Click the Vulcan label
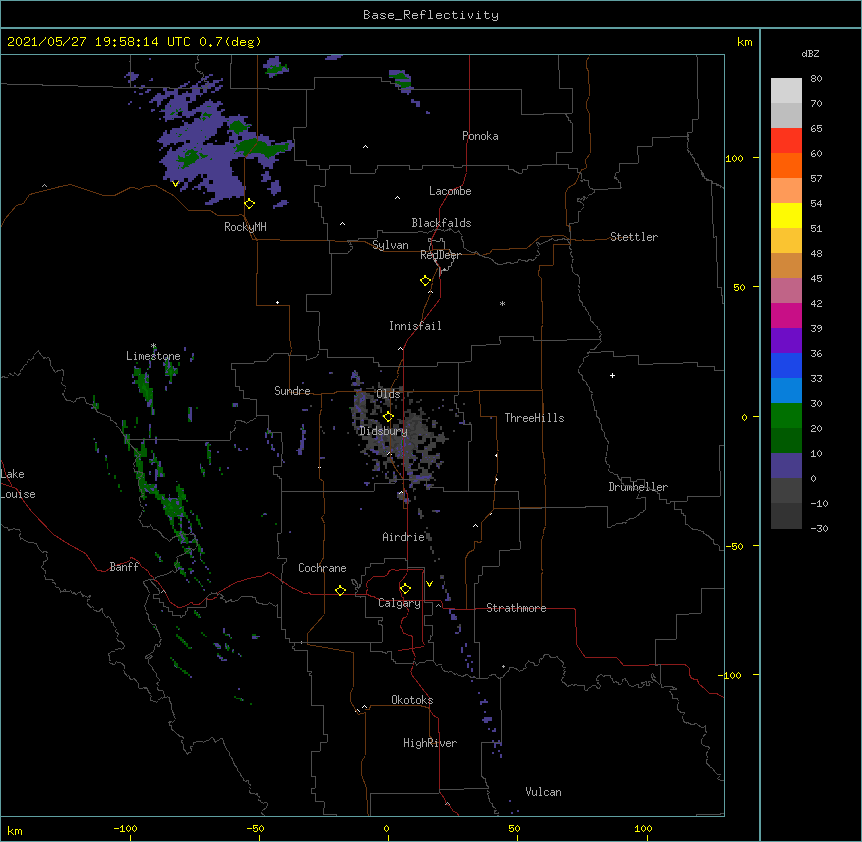 [543, 792]
